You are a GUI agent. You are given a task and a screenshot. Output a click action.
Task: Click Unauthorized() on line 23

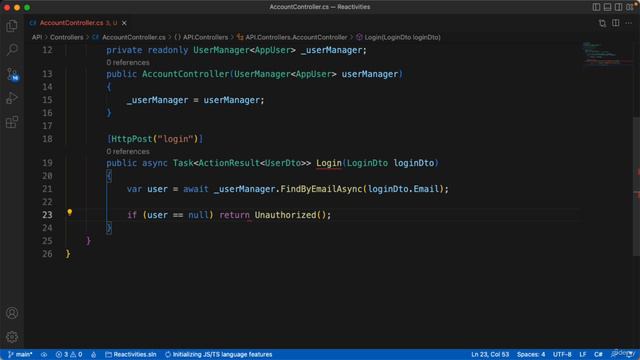pos(290,215)
